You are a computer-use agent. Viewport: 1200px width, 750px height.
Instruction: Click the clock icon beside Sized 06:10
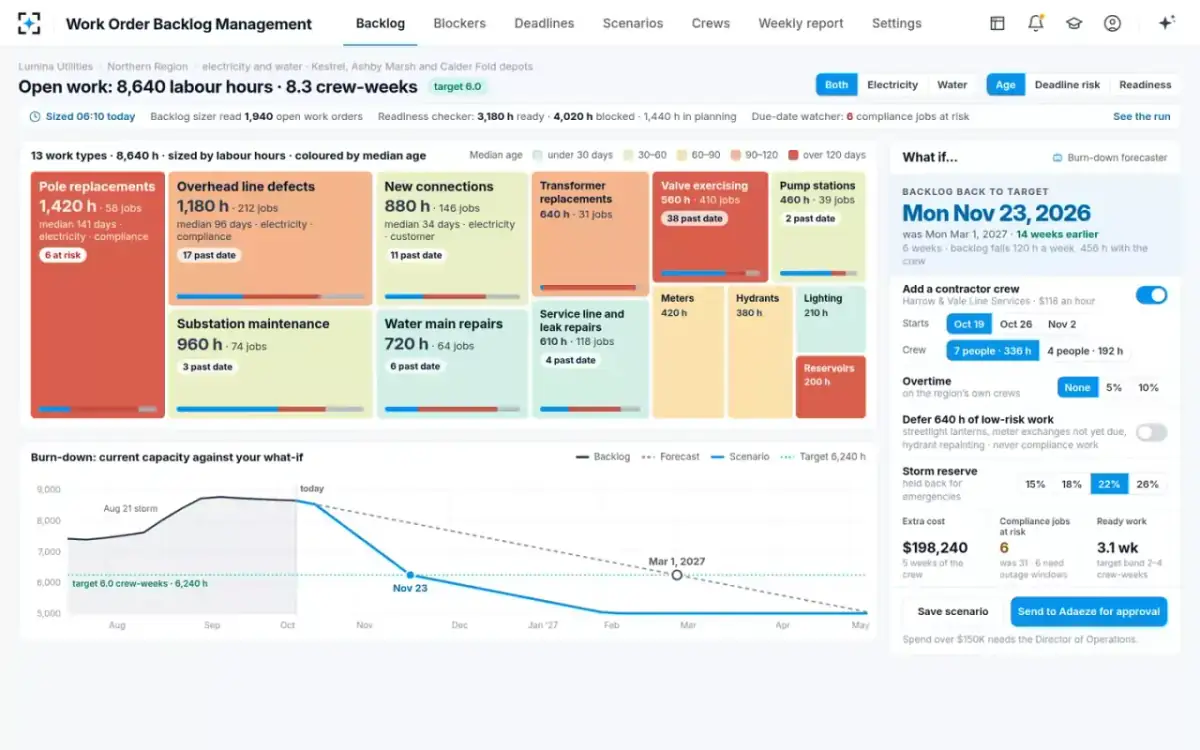pyautogui.click(x=35, y=117)
